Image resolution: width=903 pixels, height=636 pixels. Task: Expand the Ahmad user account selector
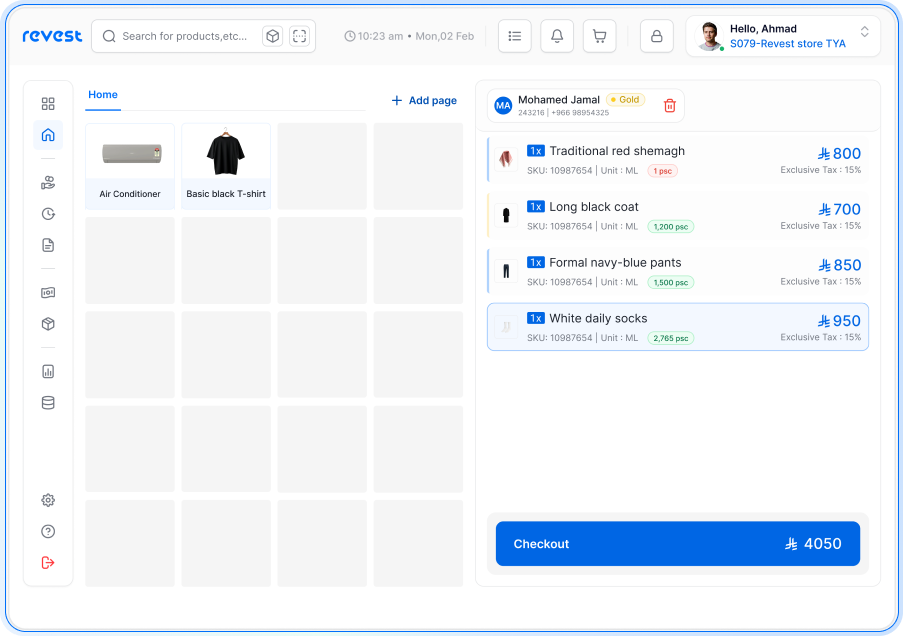point(864,32)
